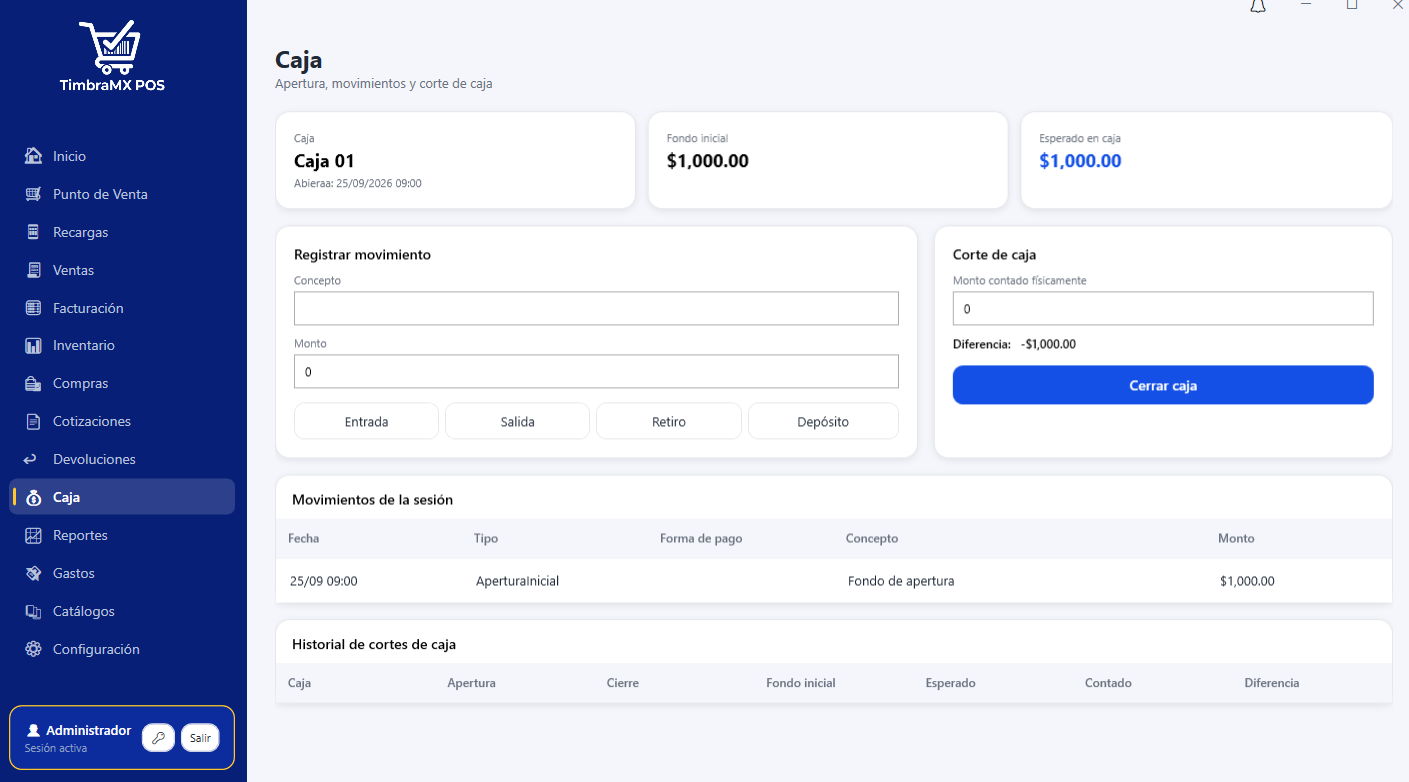Click the key icon button beside Administrador

(158, 738)
